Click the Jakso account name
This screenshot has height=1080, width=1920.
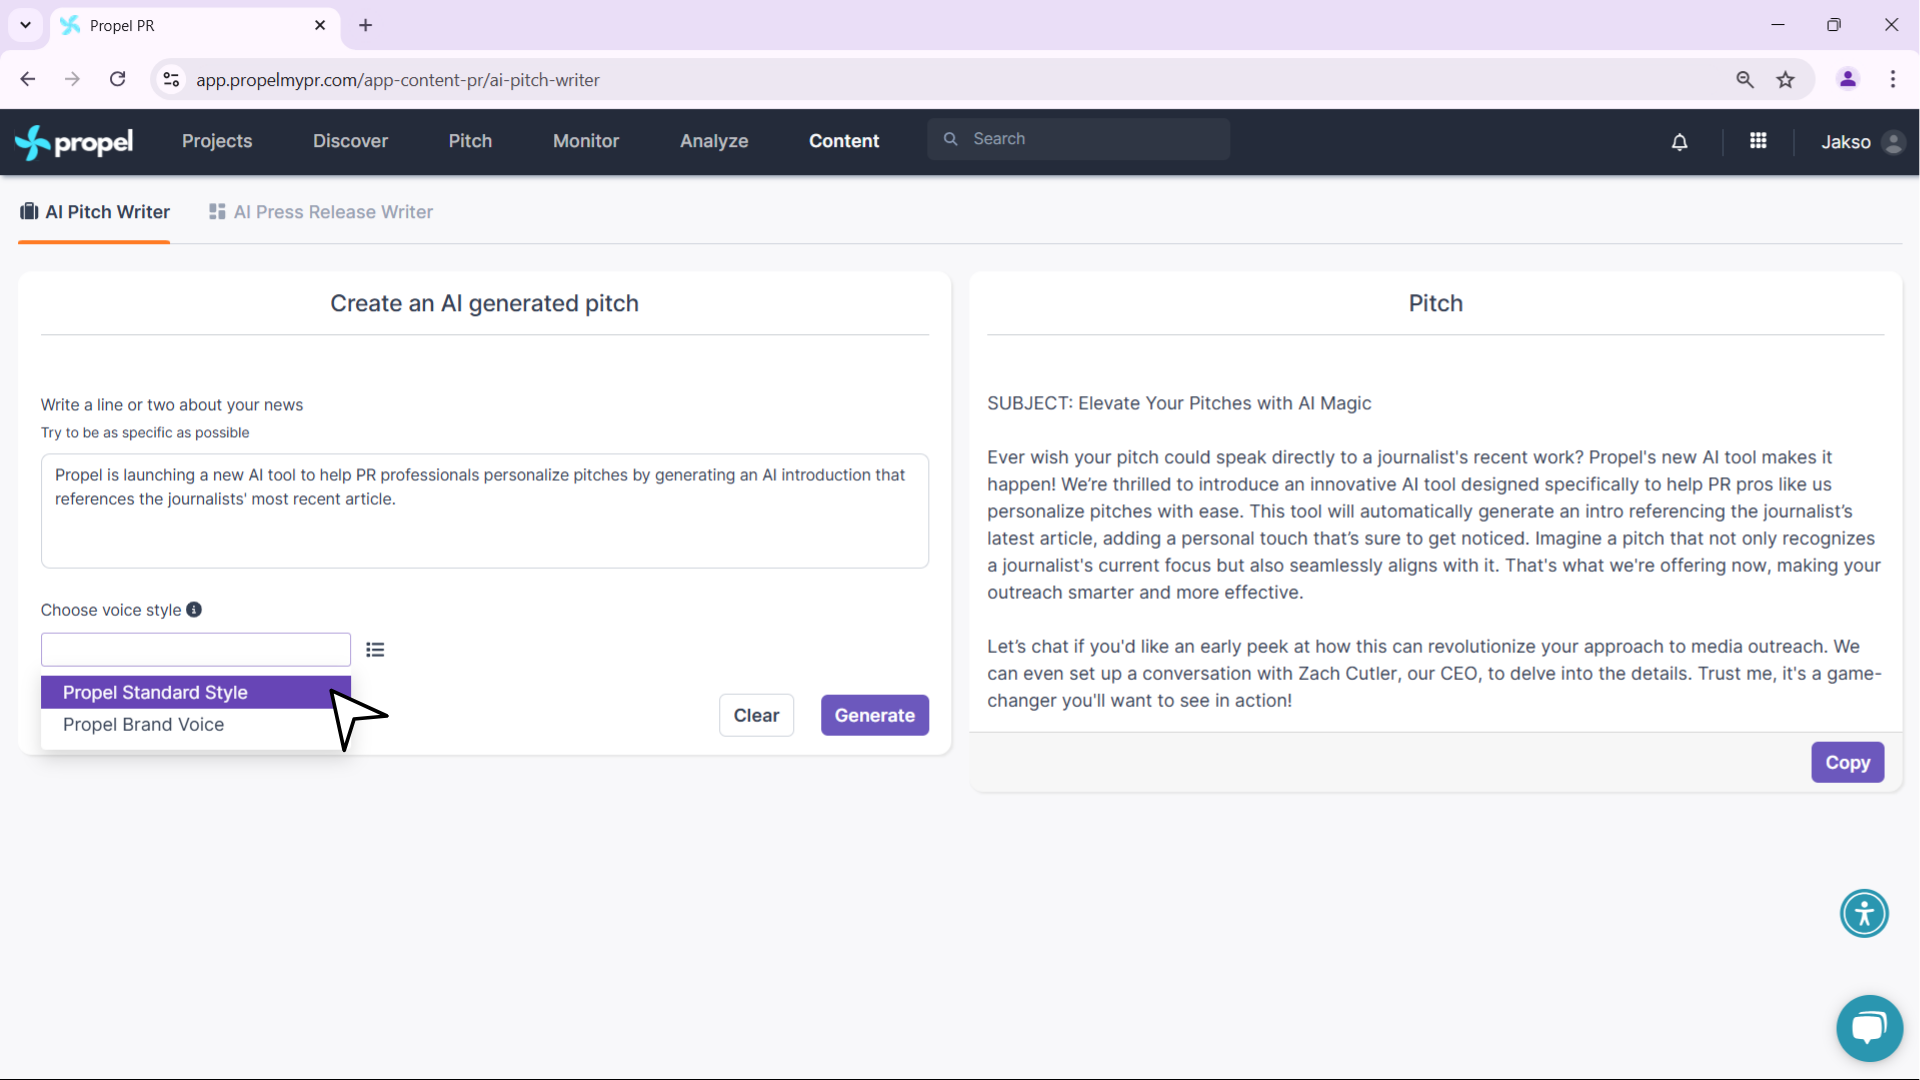[x=1846, y=142]
